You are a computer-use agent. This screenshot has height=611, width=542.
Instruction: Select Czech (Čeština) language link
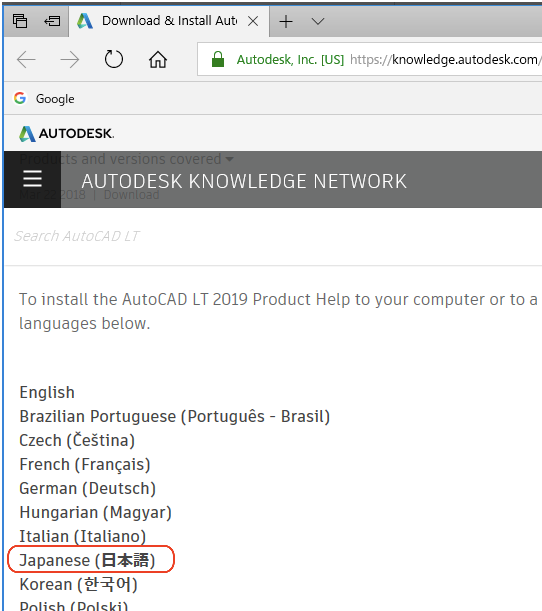pos(77,440)
